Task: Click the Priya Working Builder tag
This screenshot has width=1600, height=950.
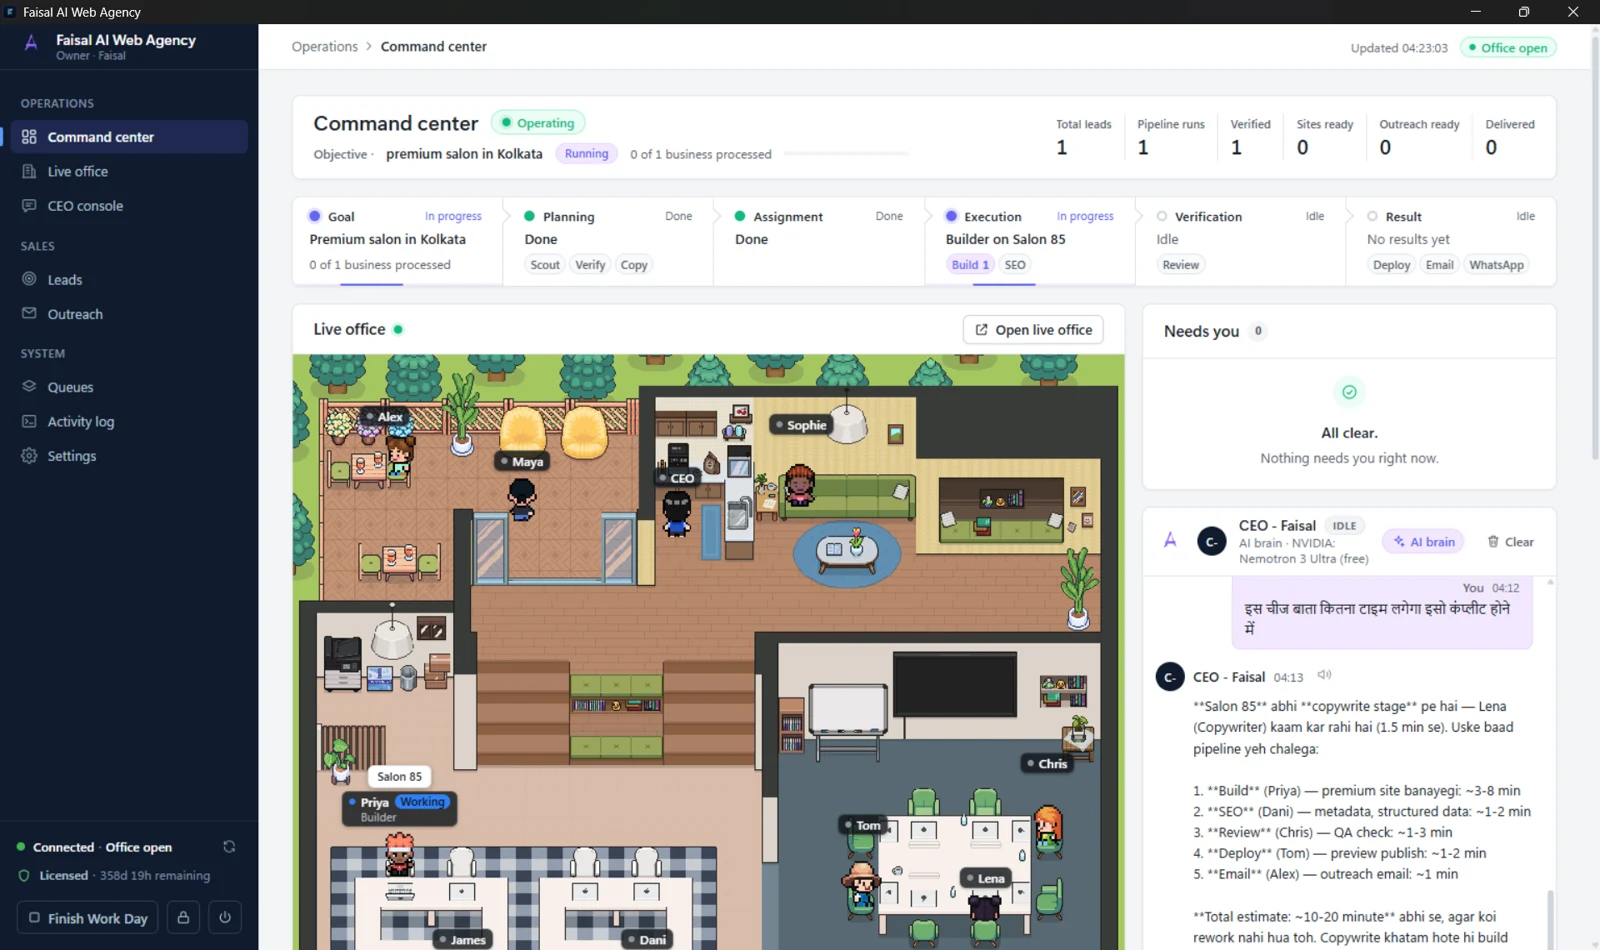Action: click(399, 809)
